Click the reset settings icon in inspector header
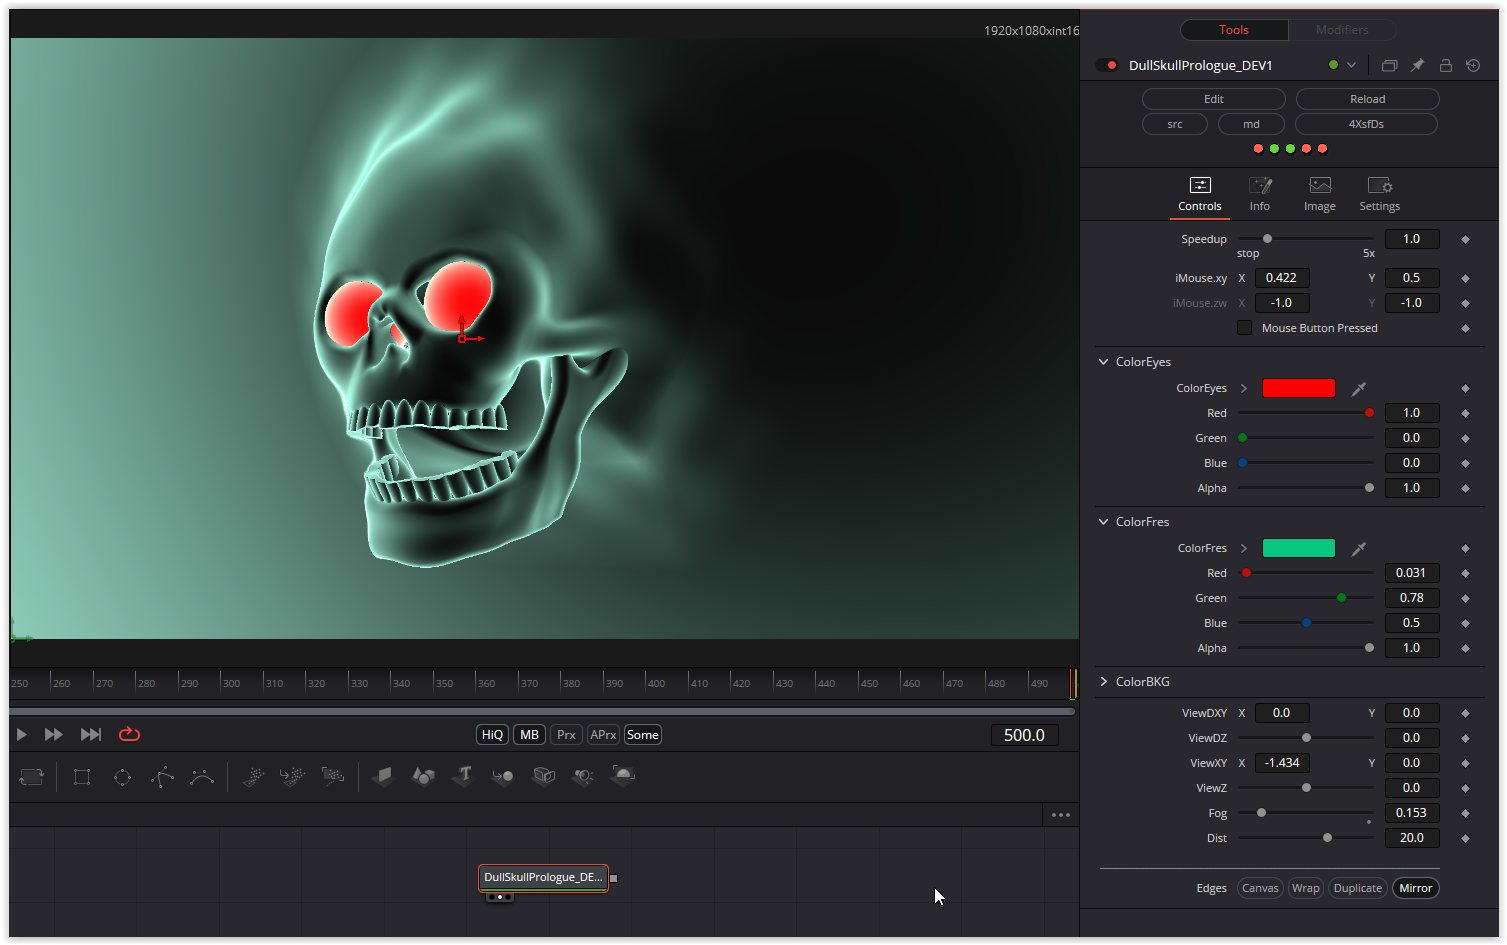1507x945 pixels. pyautogui.click(x=1473, y=66)
